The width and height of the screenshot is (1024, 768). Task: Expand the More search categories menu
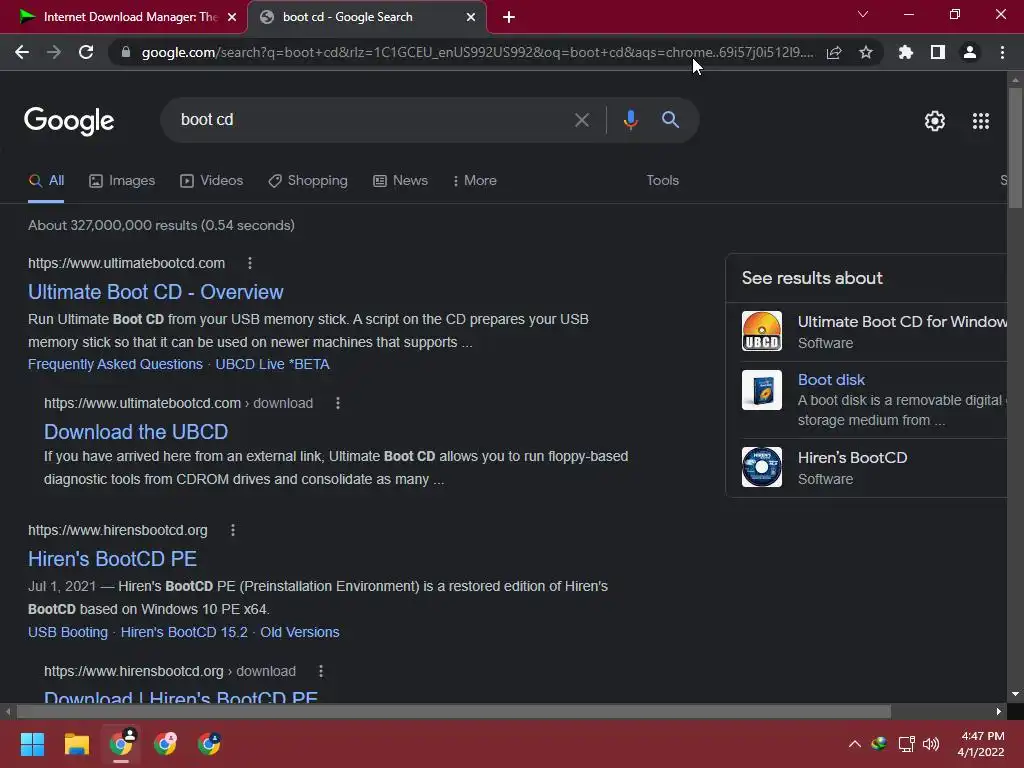475,181
